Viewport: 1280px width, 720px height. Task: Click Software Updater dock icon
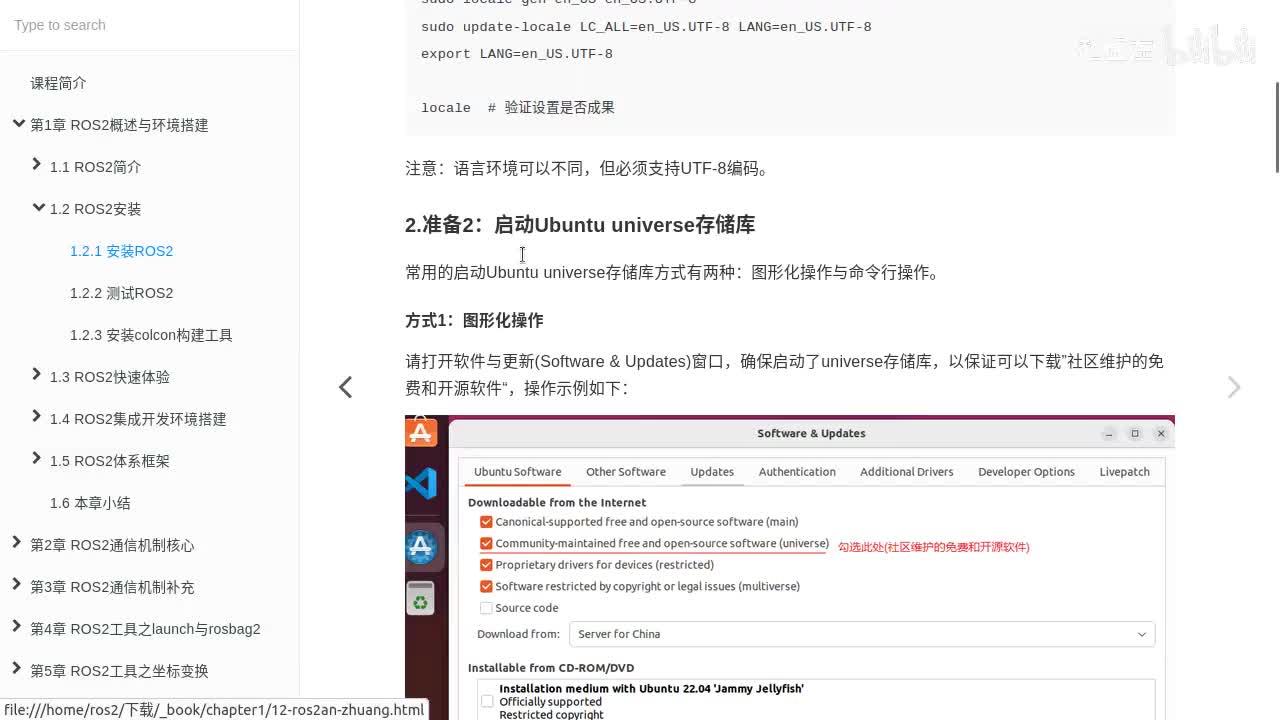(x=421, y=547)
